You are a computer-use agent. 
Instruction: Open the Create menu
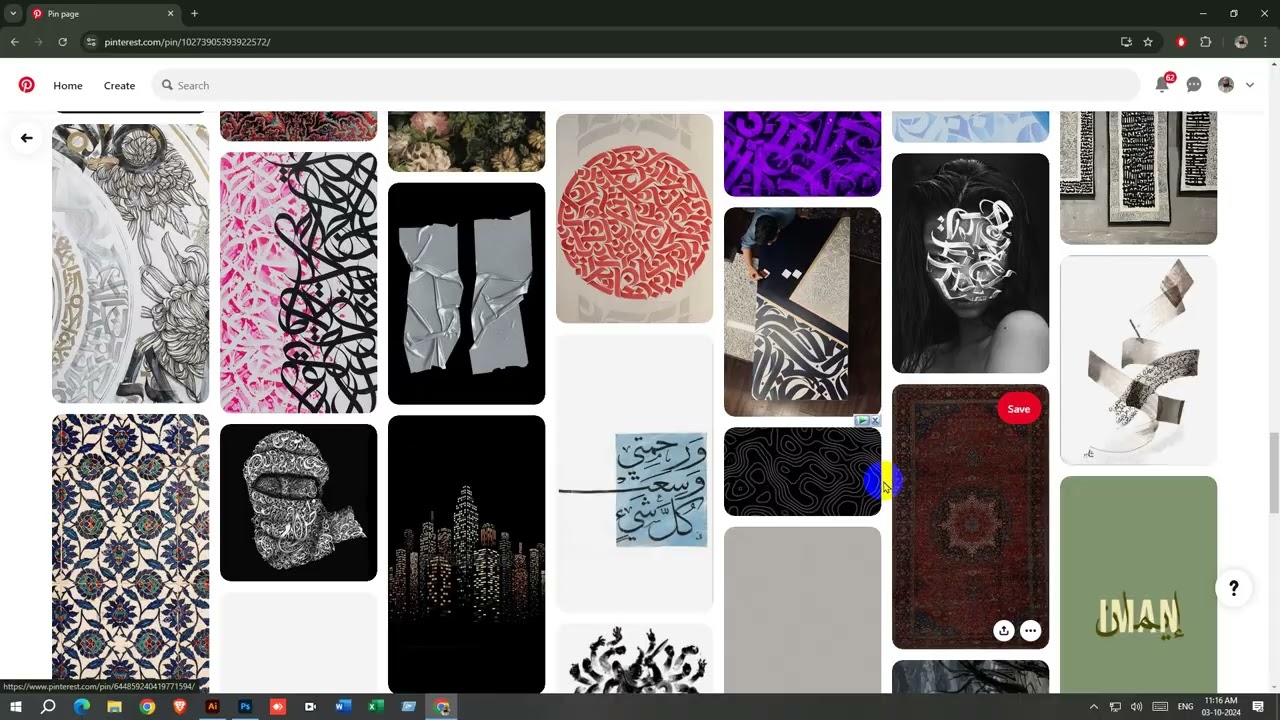click(x=119, y=85)
